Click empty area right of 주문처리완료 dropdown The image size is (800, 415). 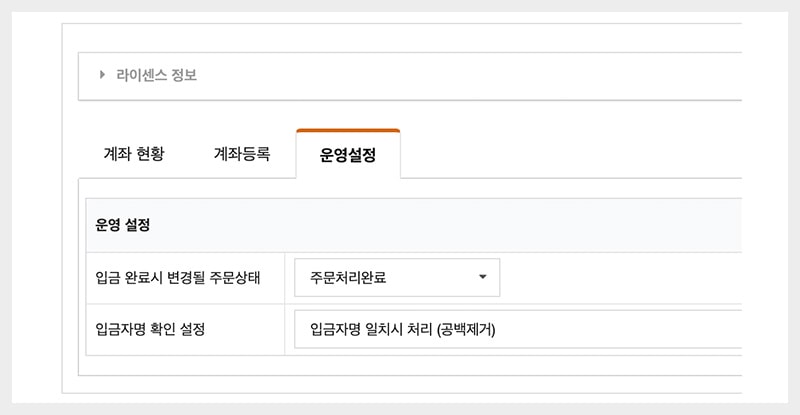point(620,278)
